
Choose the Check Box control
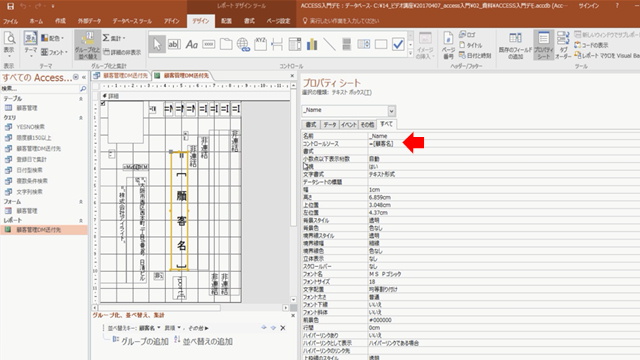(398, 44)
